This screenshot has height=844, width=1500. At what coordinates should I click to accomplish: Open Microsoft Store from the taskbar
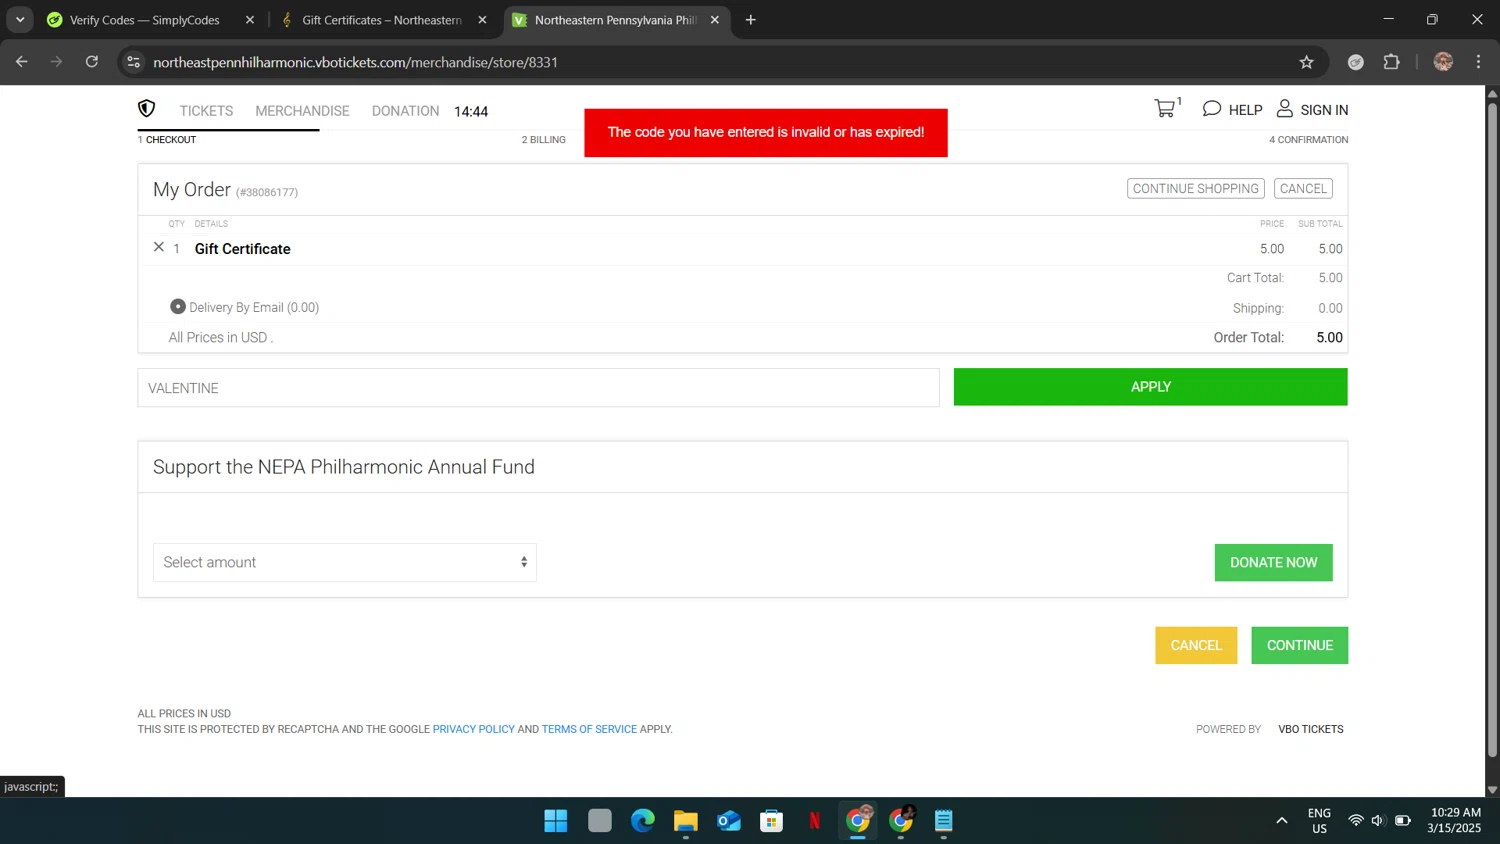(772, 821)
